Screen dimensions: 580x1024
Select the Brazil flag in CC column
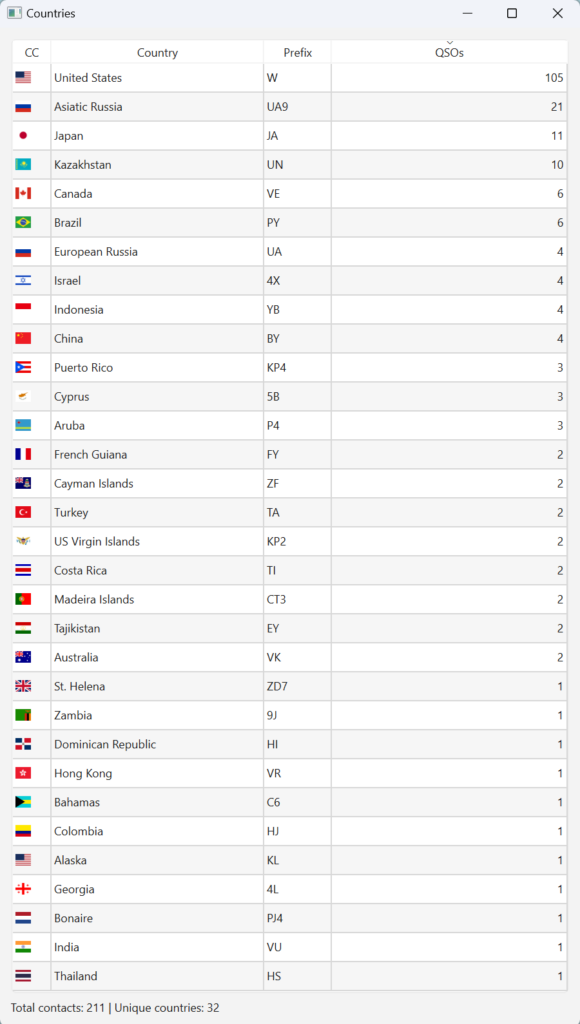[23, 223]
